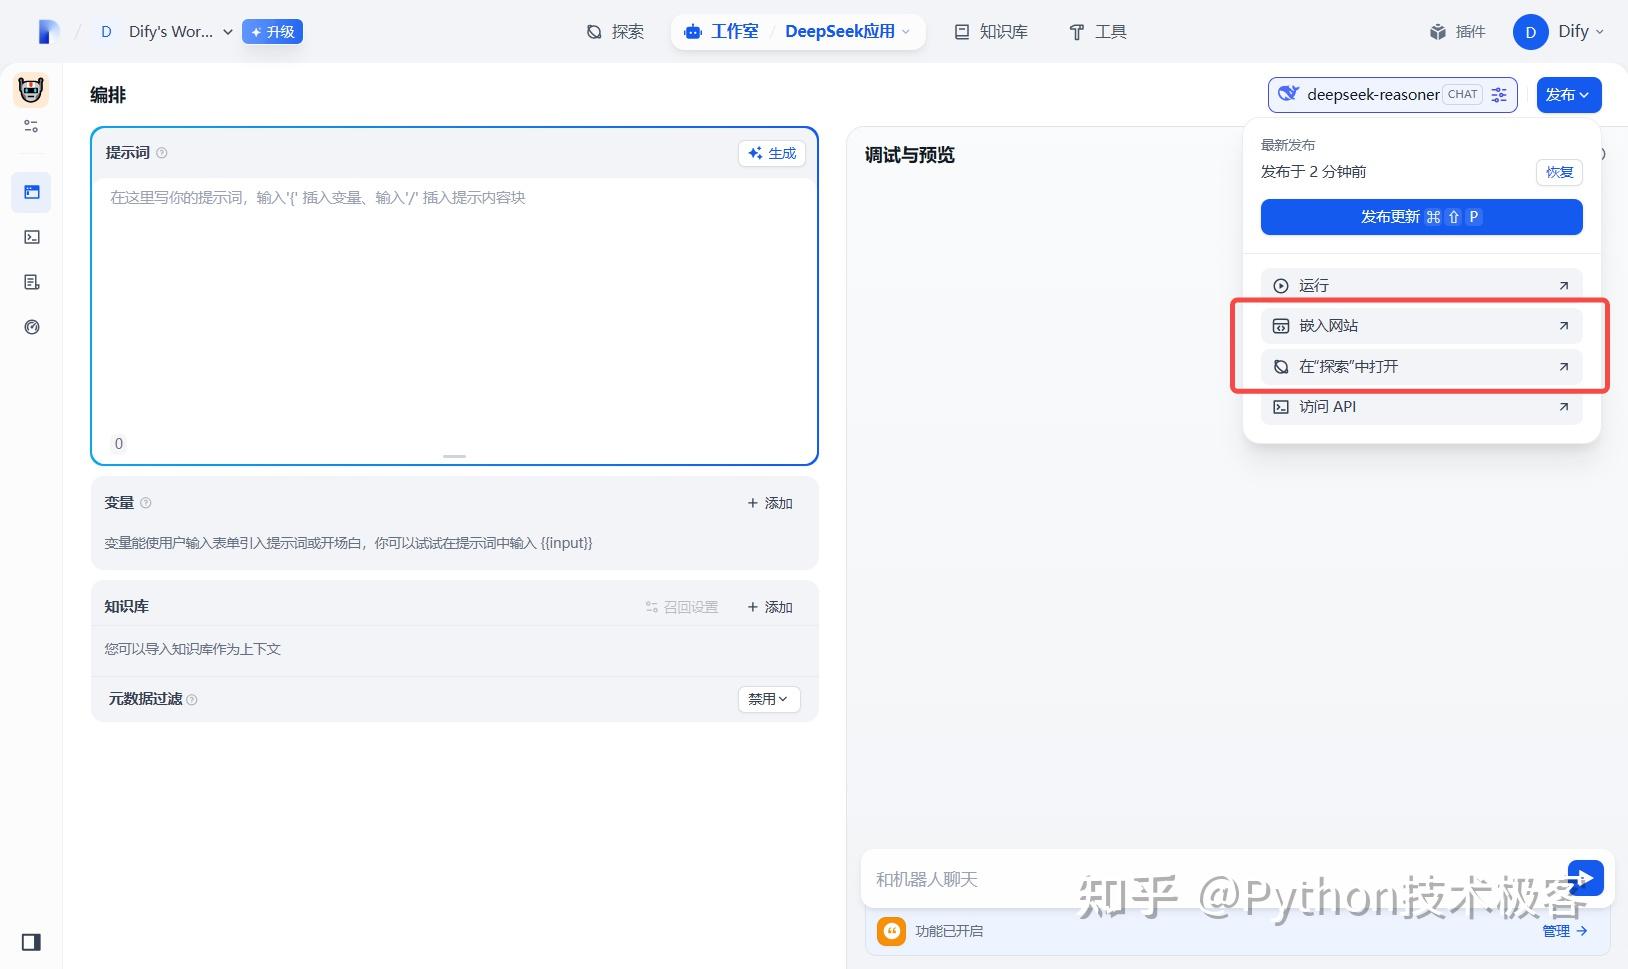The width and height of the screenshot is (1628, 969).
Task: Click 发布更新 publish update button
Action: tap(1421, 217)
